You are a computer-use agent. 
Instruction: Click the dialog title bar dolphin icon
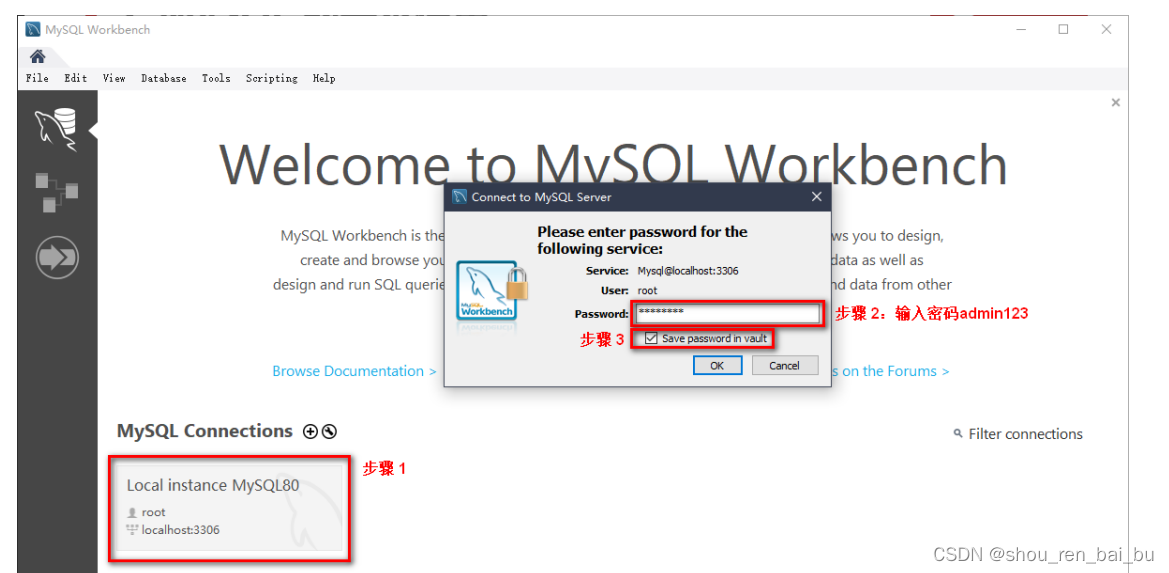(459, 197)
